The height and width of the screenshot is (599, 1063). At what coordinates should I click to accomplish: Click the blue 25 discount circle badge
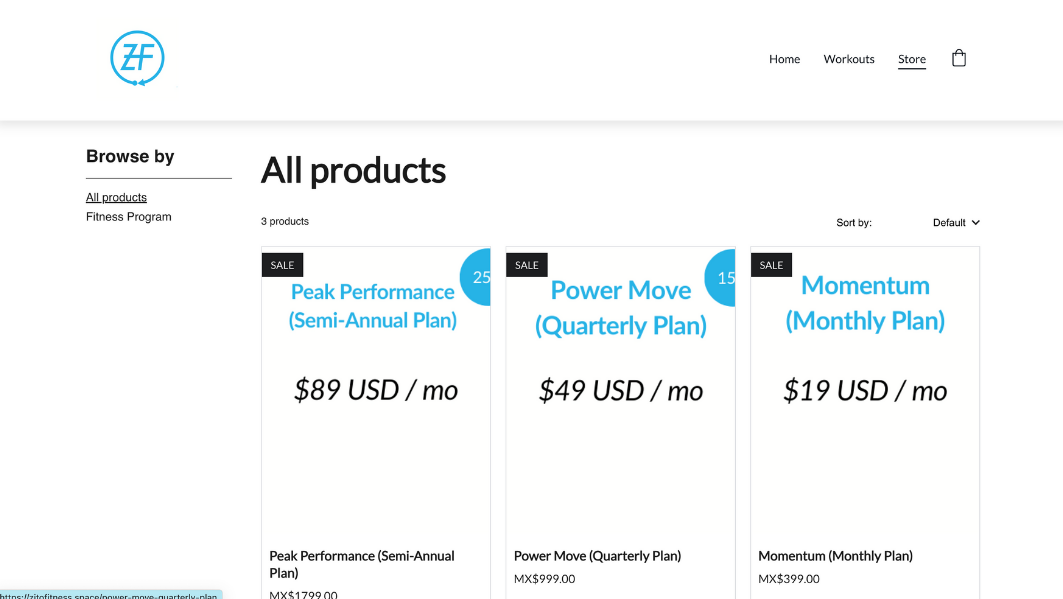[x=477, y=277]
